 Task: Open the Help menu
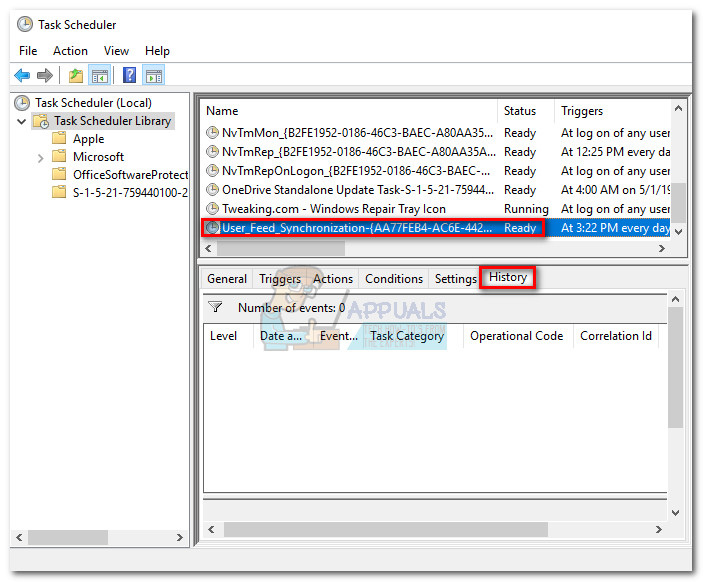tap(157, 51)
